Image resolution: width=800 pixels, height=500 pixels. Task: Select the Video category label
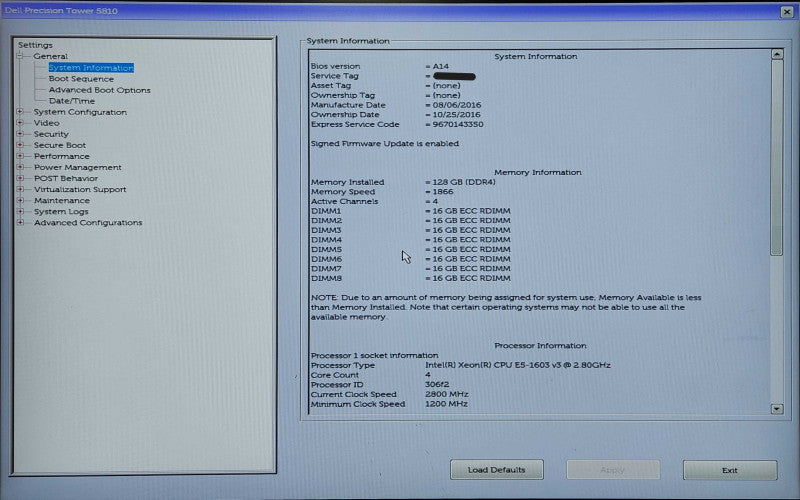pyautogui.click(x=46, y=123)
